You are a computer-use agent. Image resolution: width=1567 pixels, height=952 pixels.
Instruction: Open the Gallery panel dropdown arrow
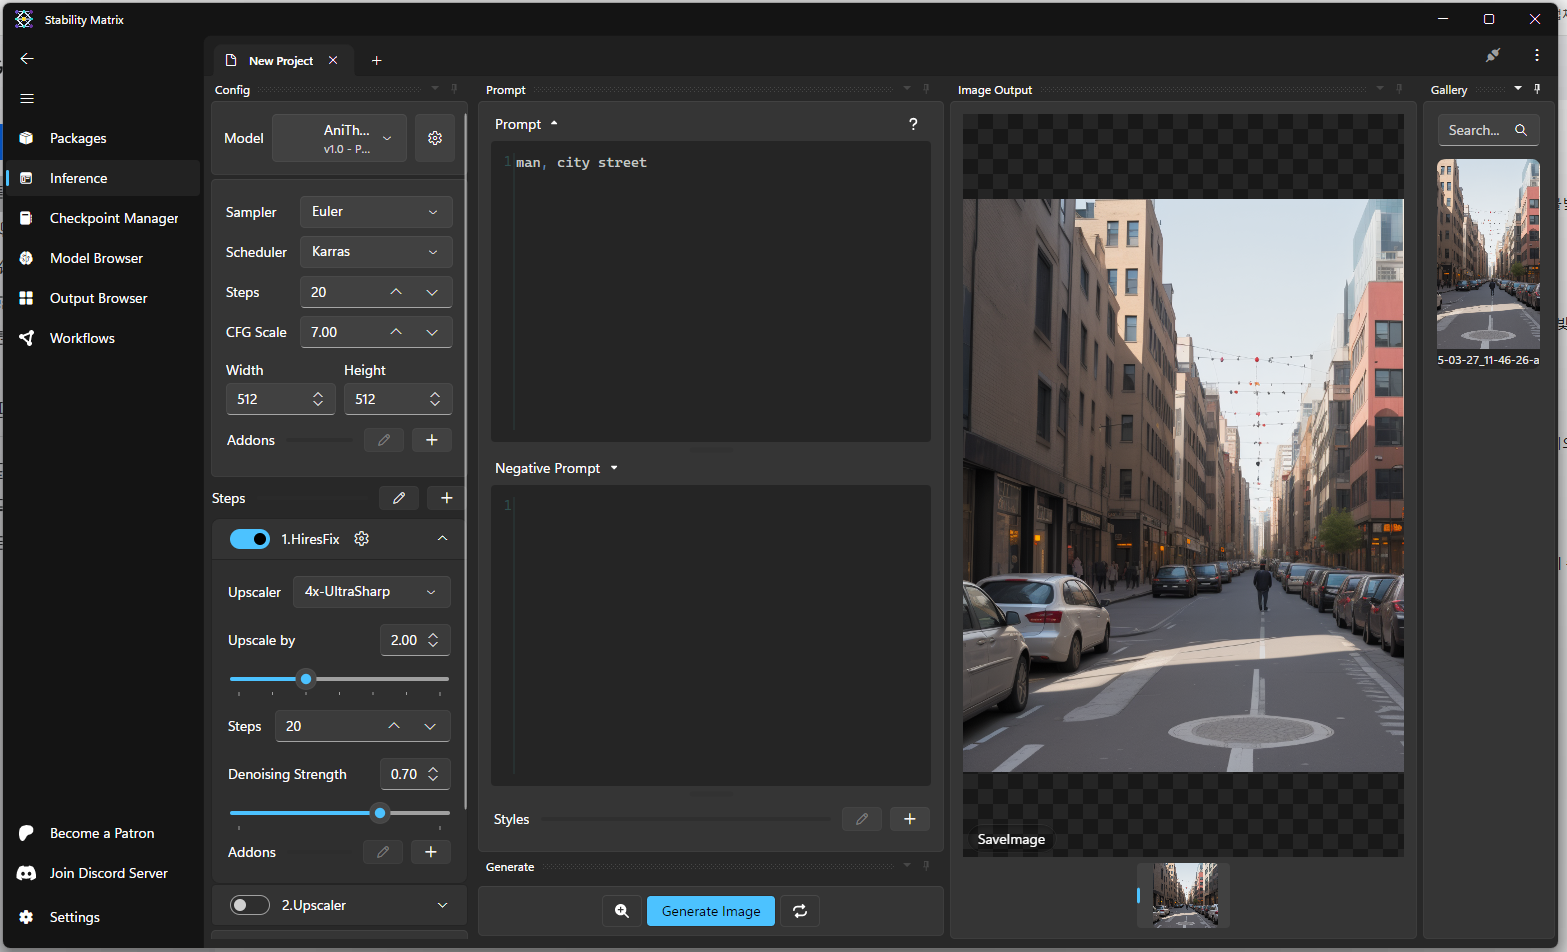pos(1518,89)
